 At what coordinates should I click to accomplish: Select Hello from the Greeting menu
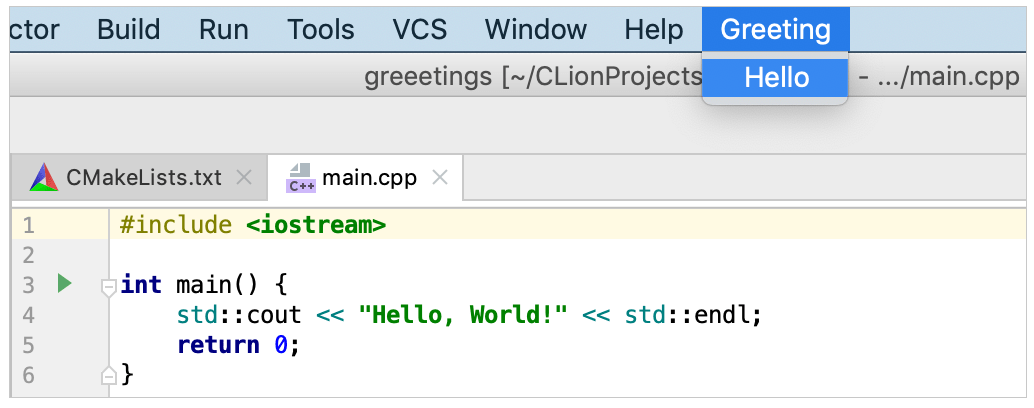(776, 77)
